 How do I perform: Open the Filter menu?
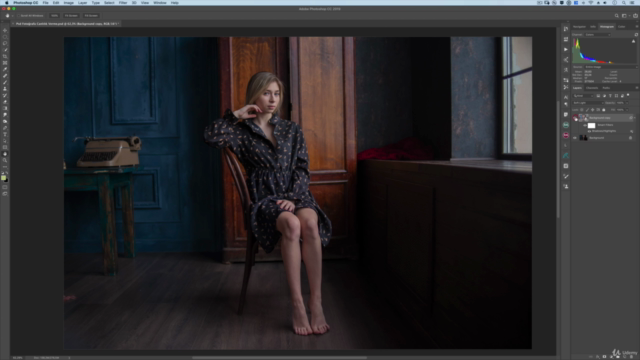coord(123,3)
